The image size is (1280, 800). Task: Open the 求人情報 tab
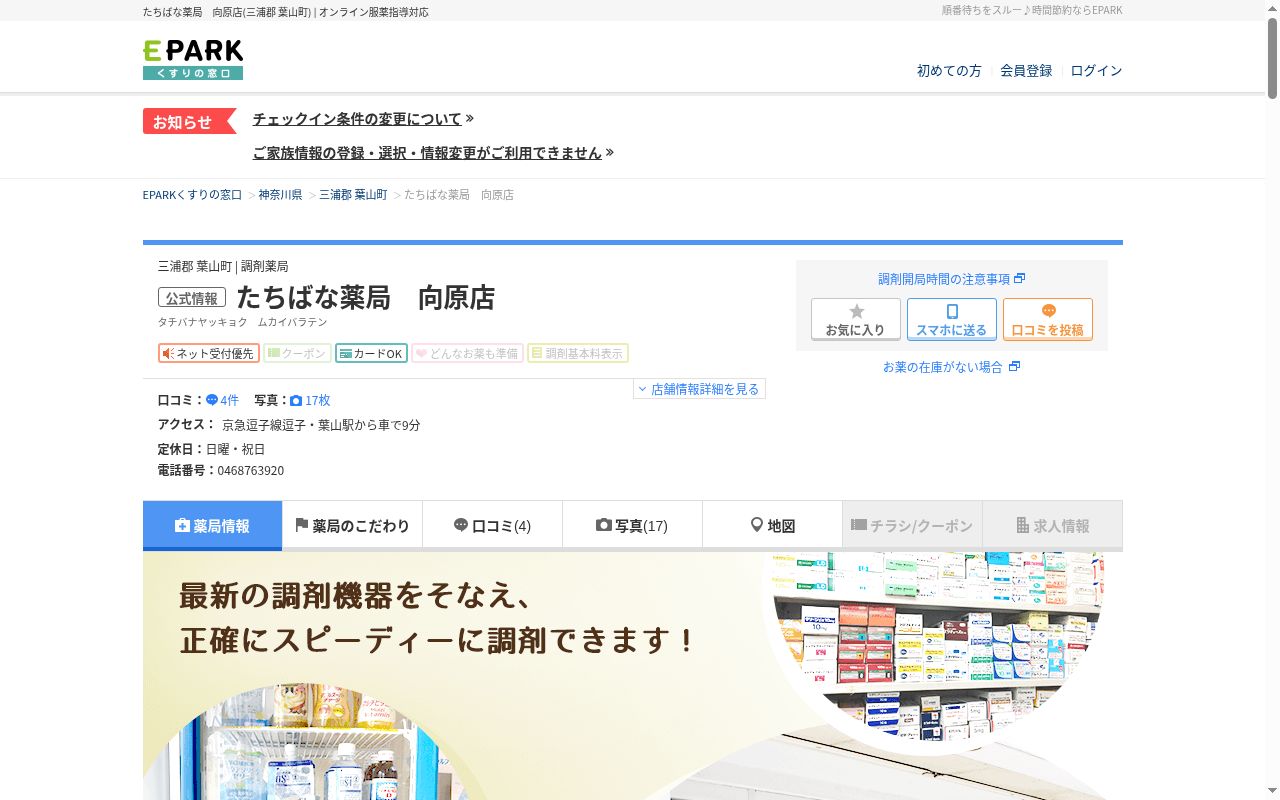point(1053,525)
